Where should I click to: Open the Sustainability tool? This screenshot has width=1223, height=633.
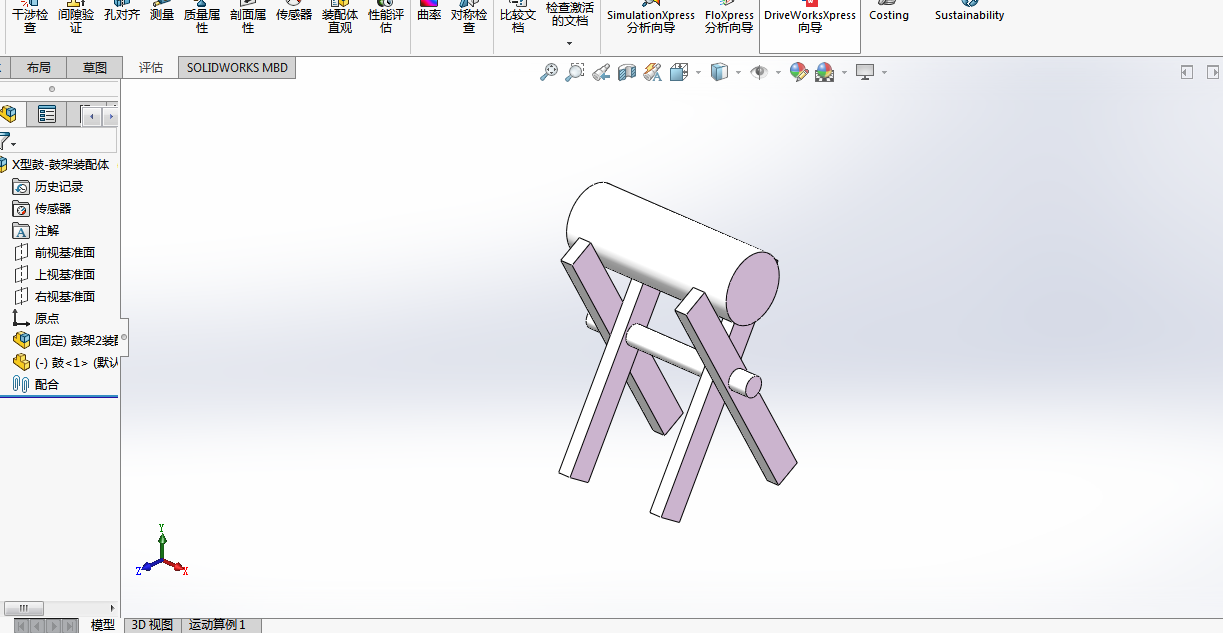coord(969,12)
